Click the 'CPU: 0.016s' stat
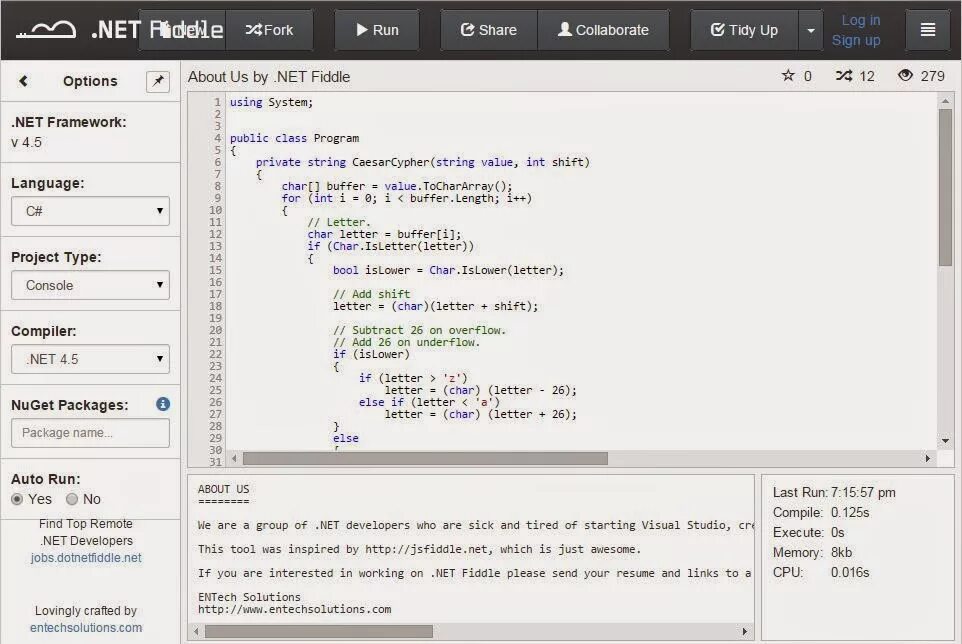962x644 pixels. (821, 572)
